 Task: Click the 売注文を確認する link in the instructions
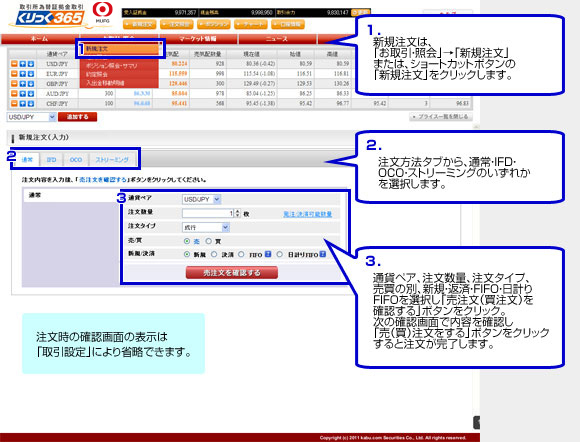pos(102,179)
